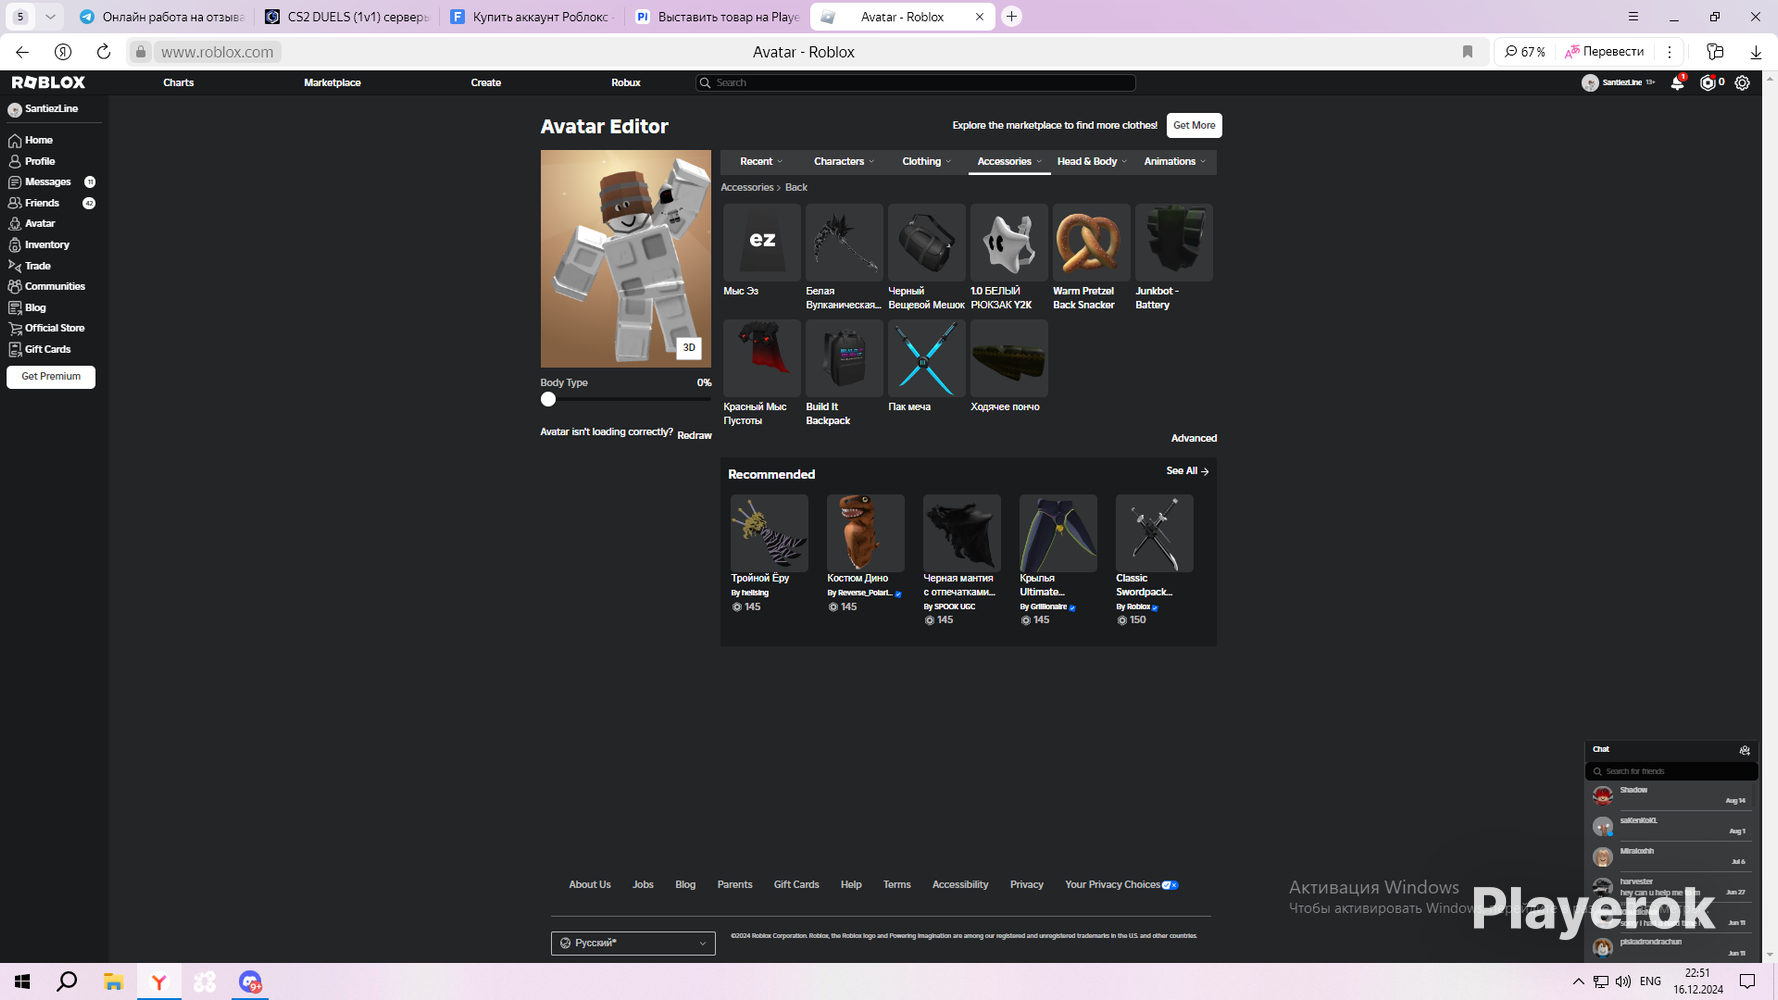This screenshot has height=1000, width=1778.
Task: Expand the Animations category dropdown
Action: 1175,162
